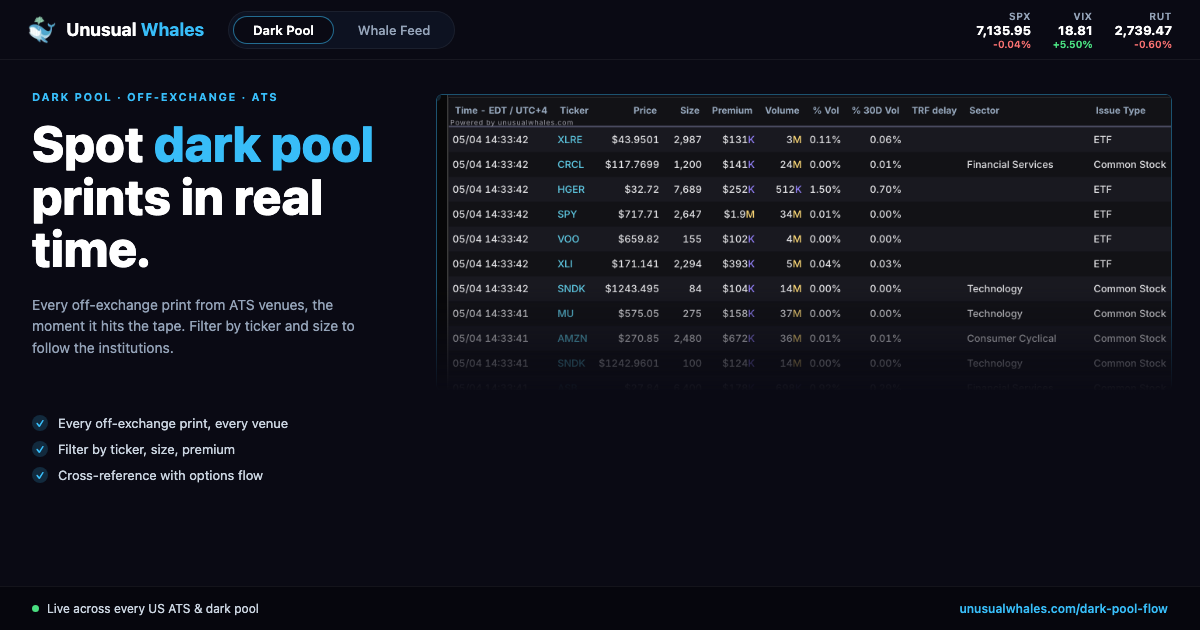
Task: Open the unusualwhales.com/dark-pool-flow link
Action: pos(1063,608)
